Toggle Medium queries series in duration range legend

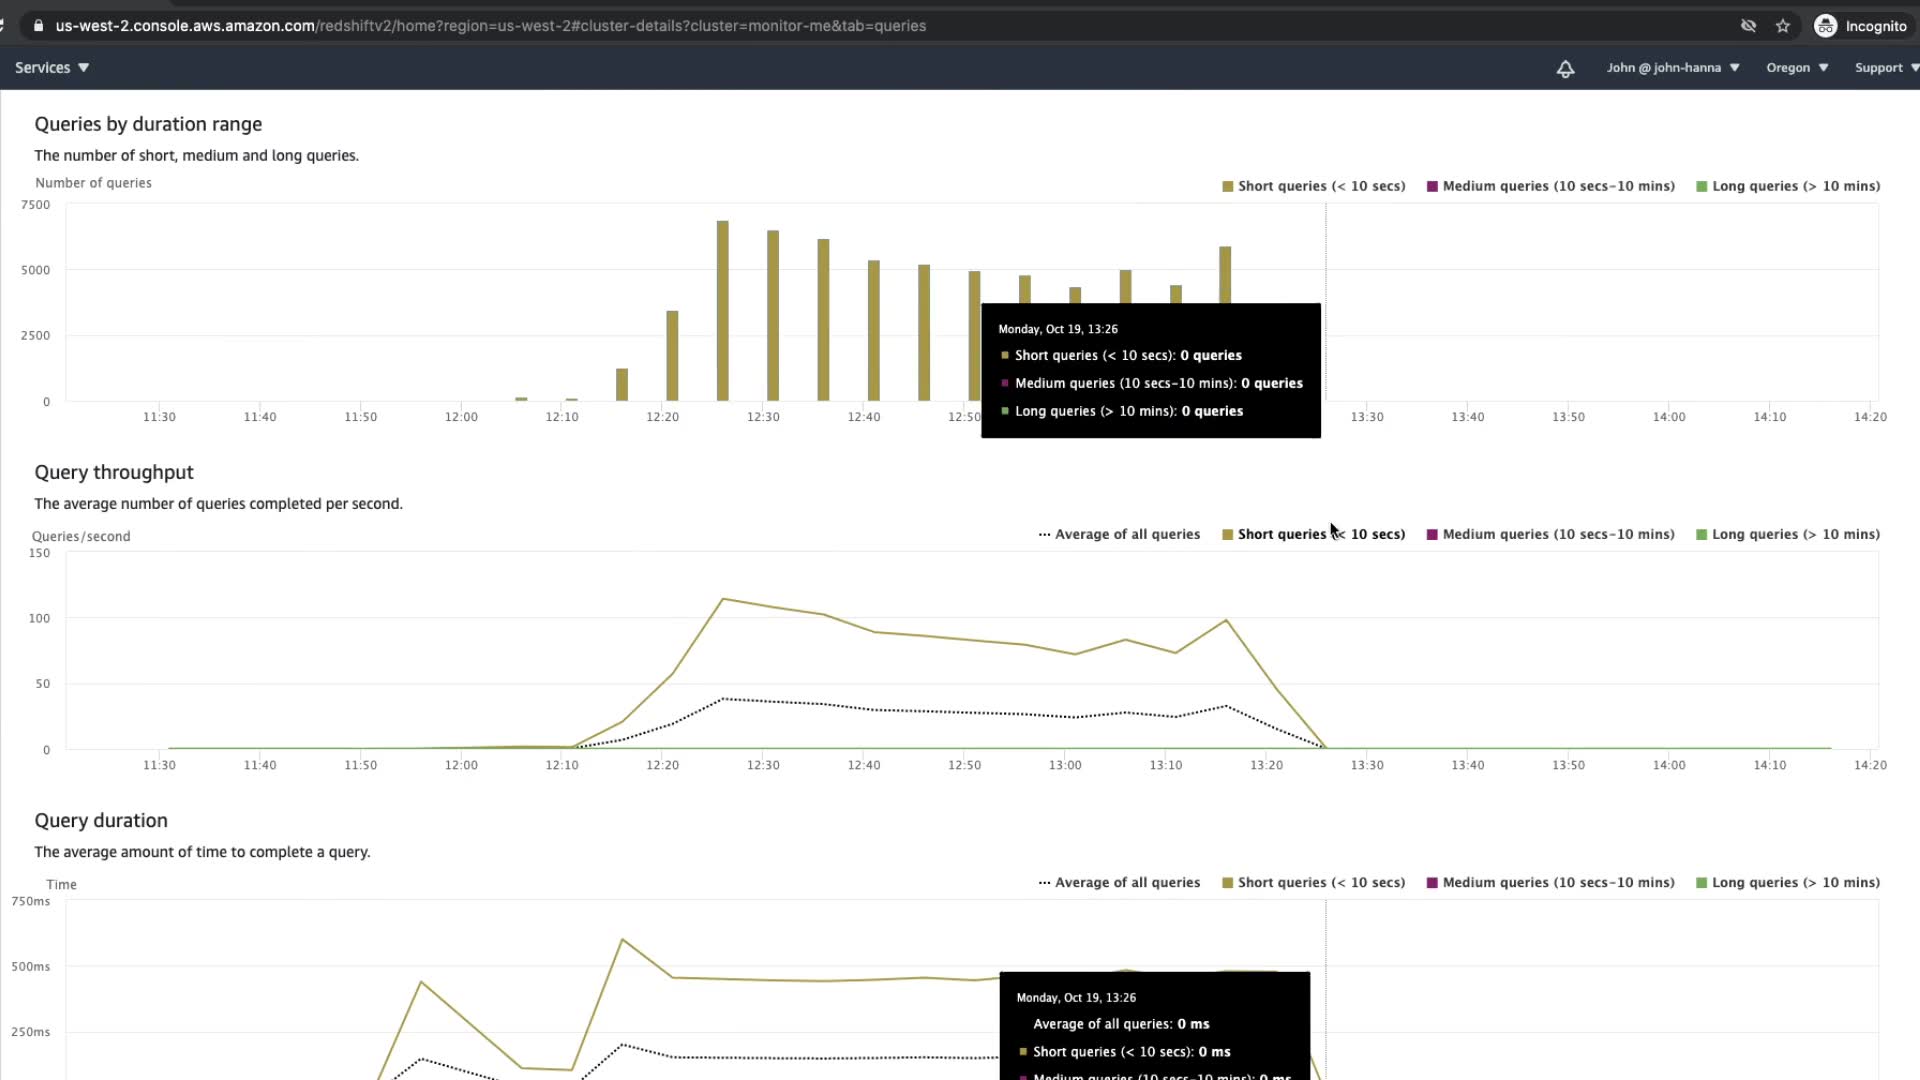point(1557,186)
